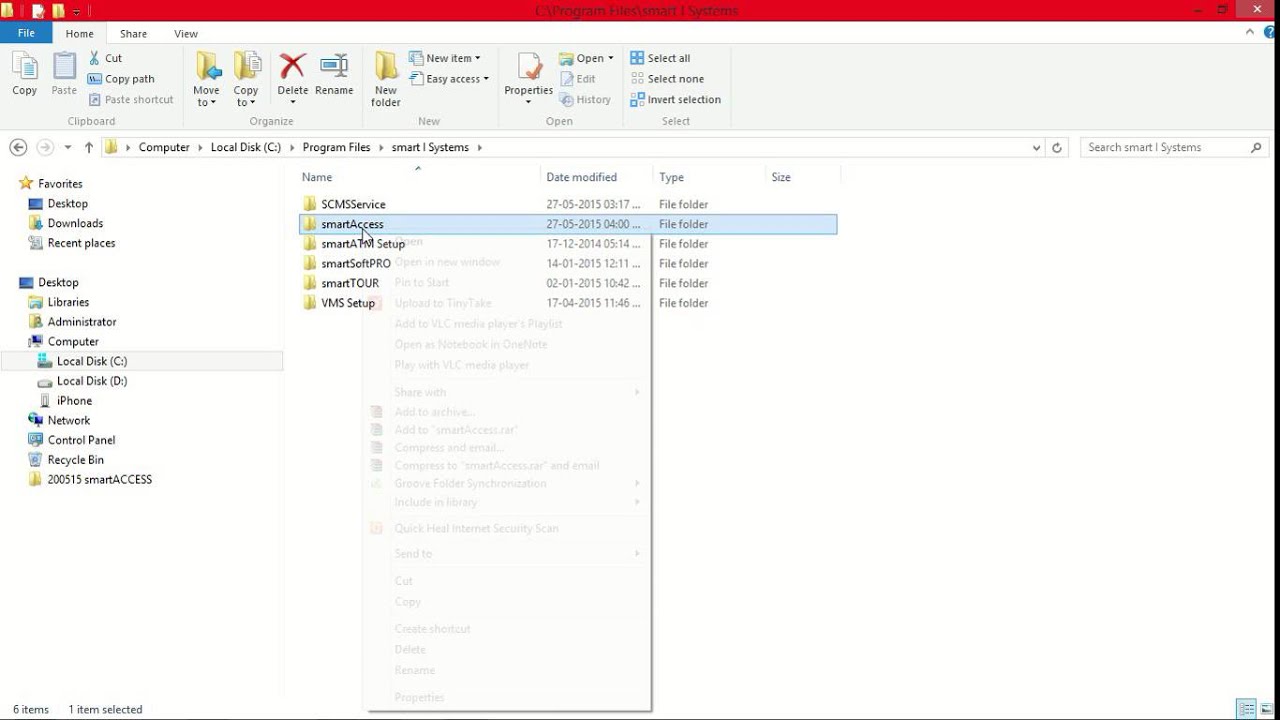
Task: Go up one level with Up arrow
Action: click(89, 147)
